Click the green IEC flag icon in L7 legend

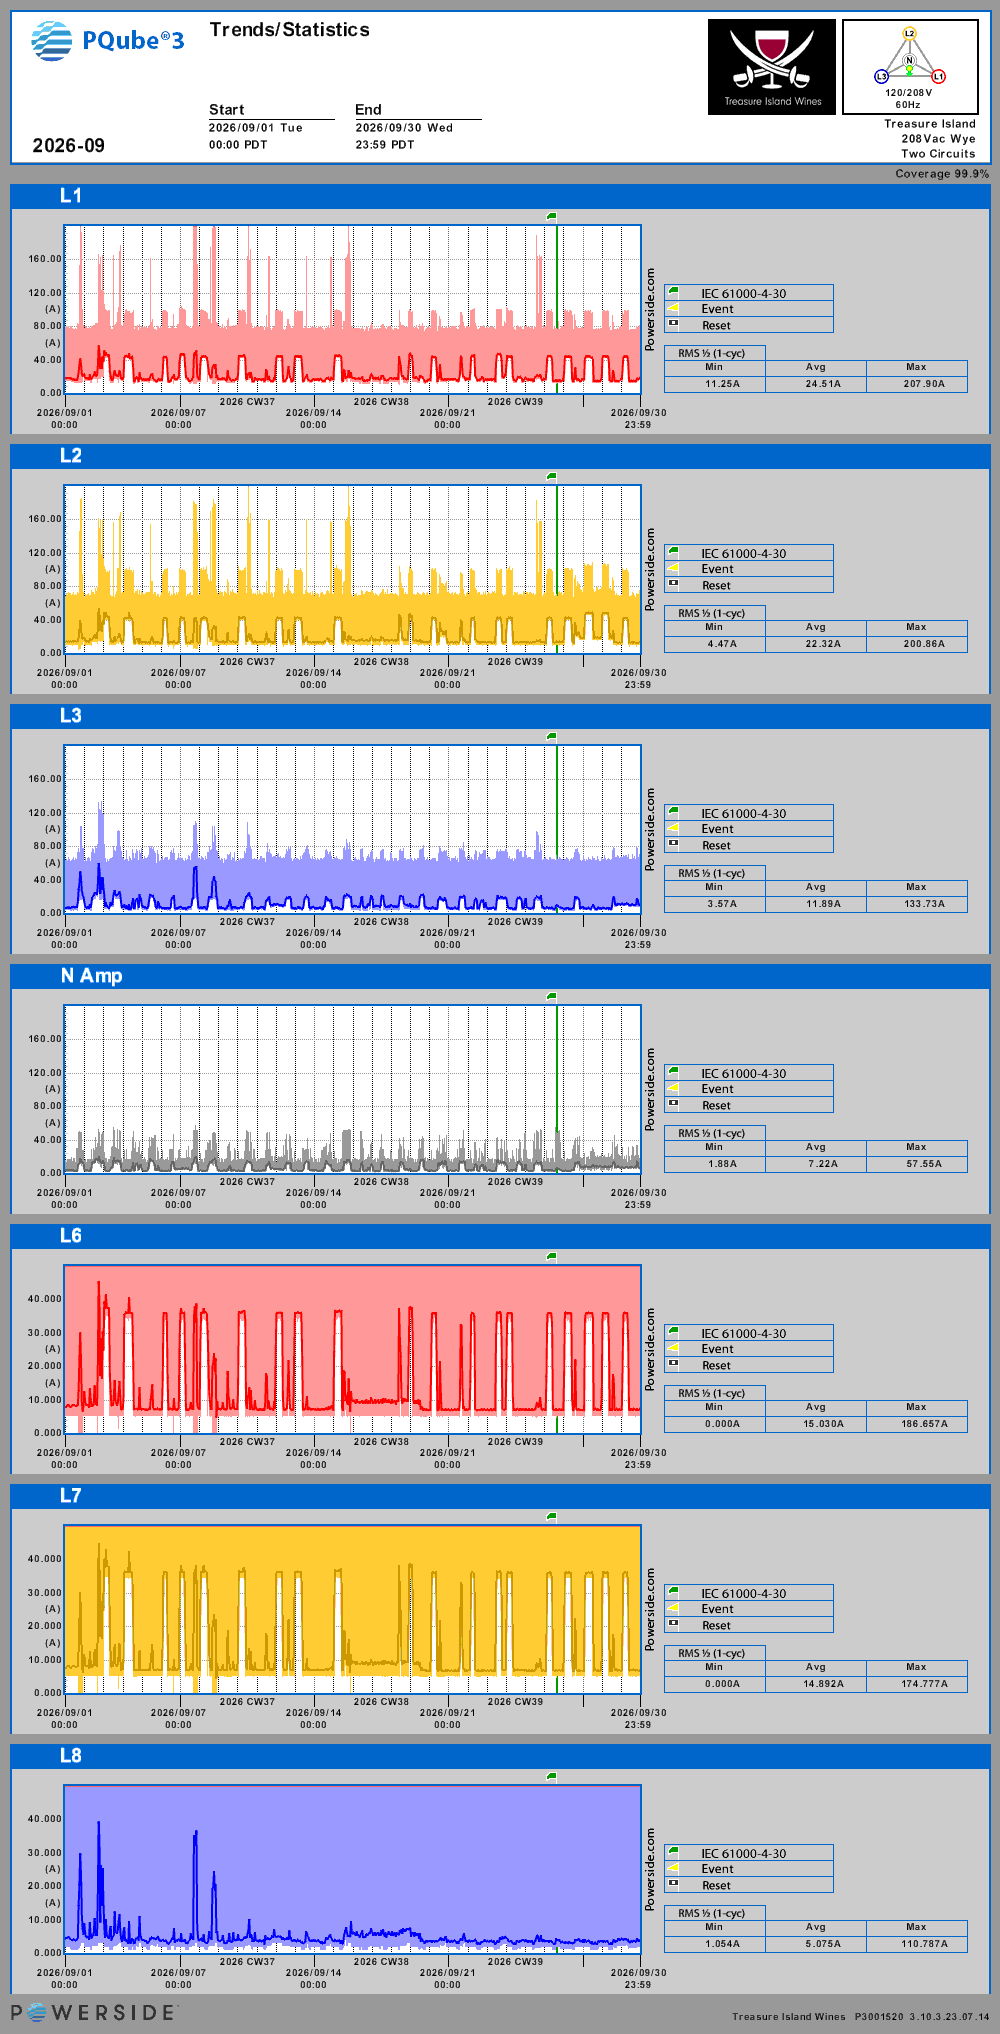674,1593
